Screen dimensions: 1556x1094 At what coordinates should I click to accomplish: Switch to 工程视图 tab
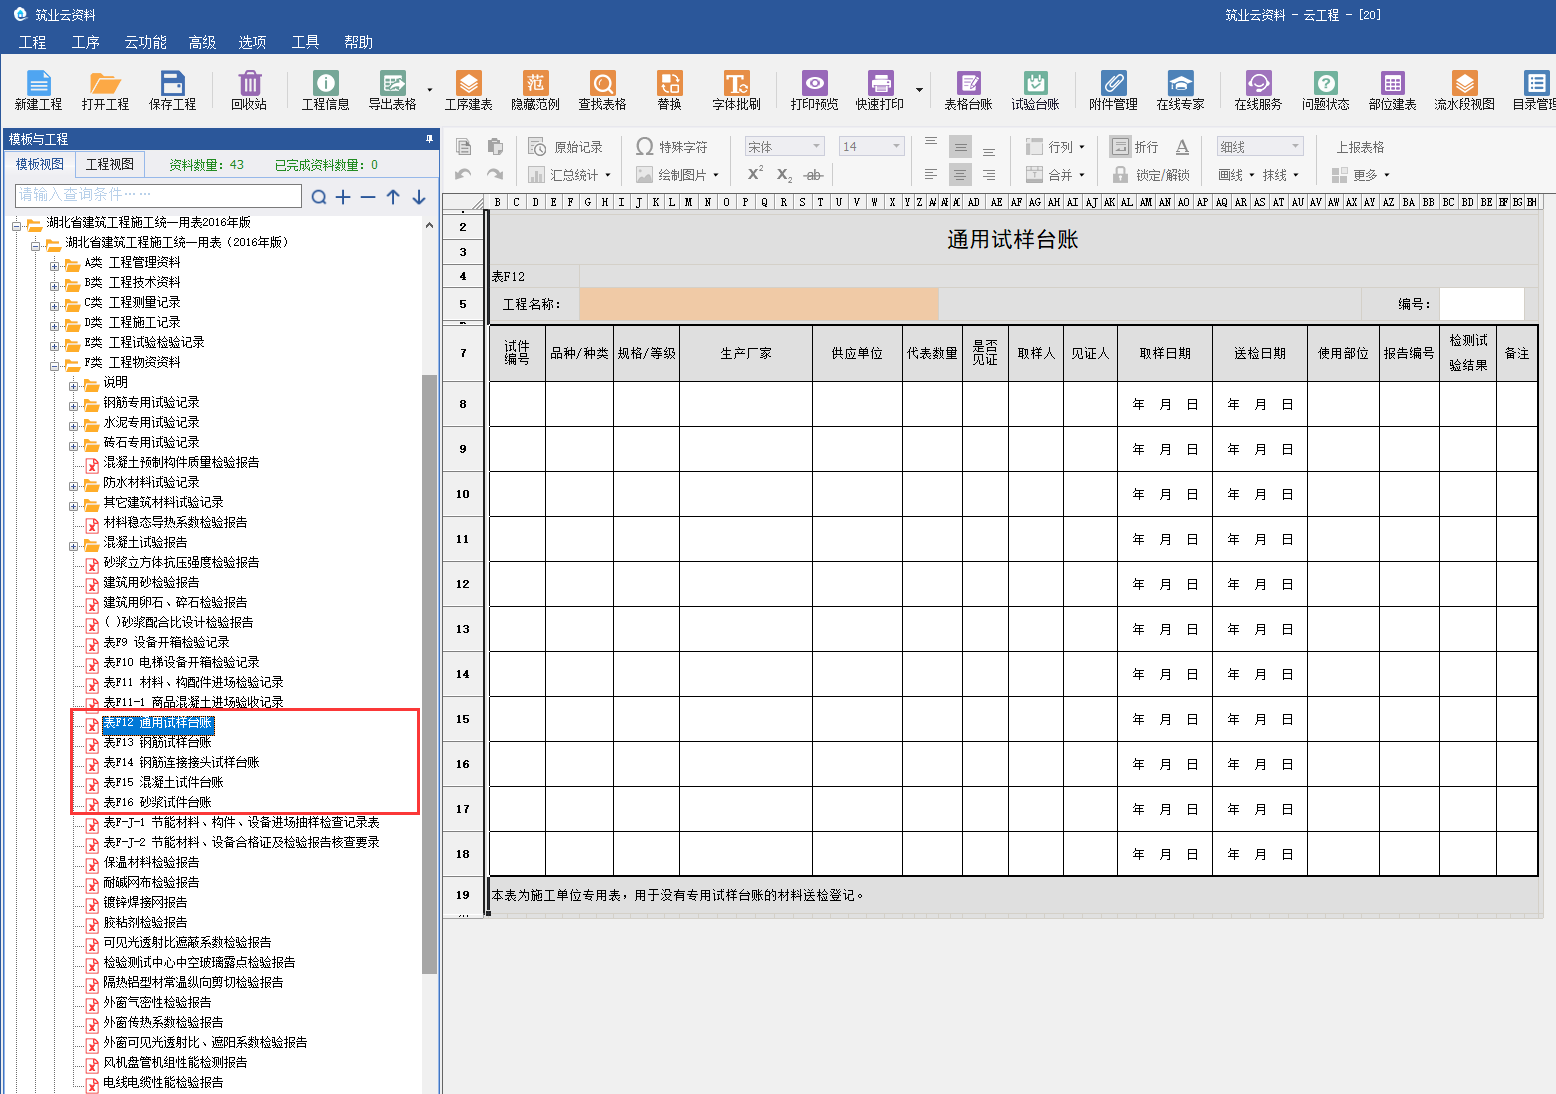click(110, 164)
